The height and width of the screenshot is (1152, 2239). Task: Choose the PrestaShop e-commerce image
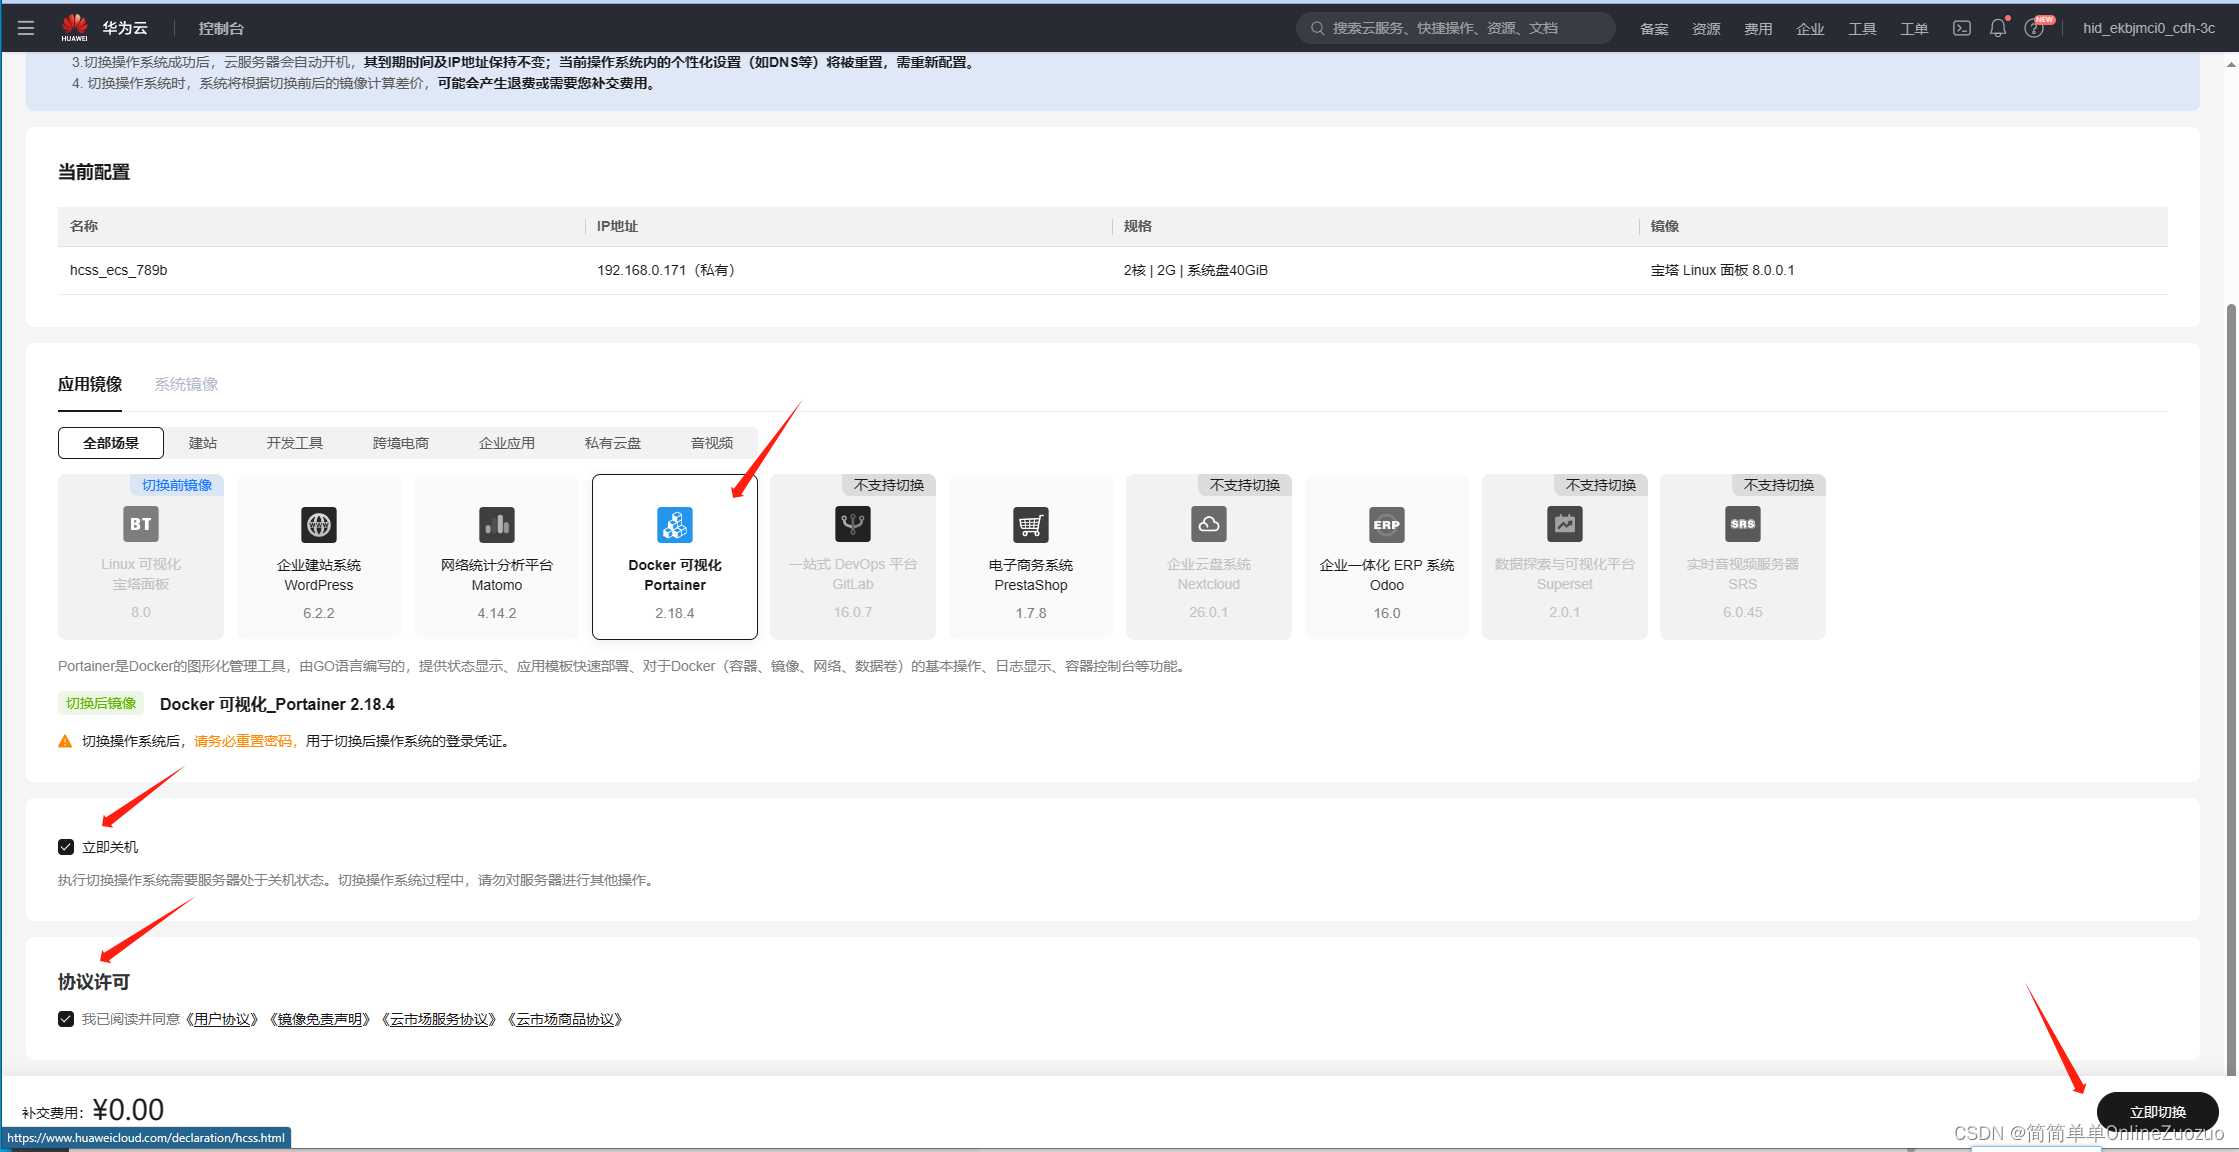(x=1030, y=557)
